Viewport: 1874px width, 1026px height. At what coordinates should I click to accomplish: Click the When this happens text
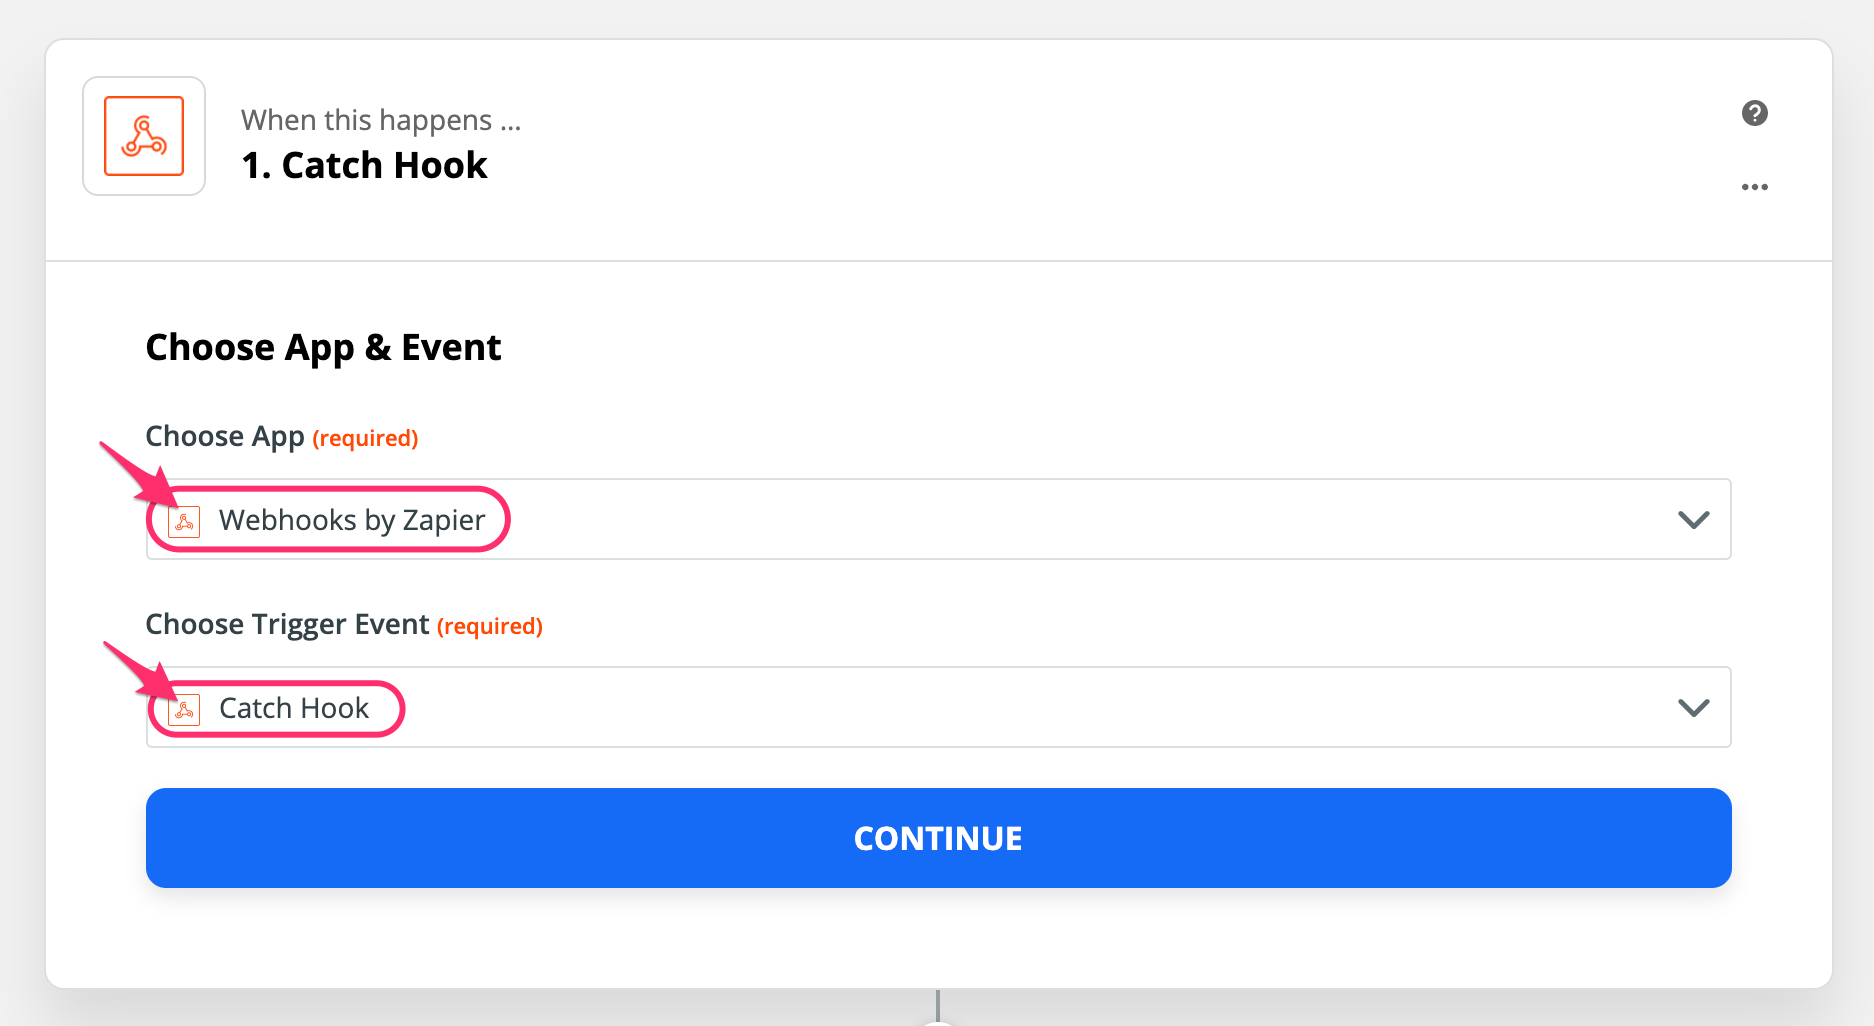380,120
